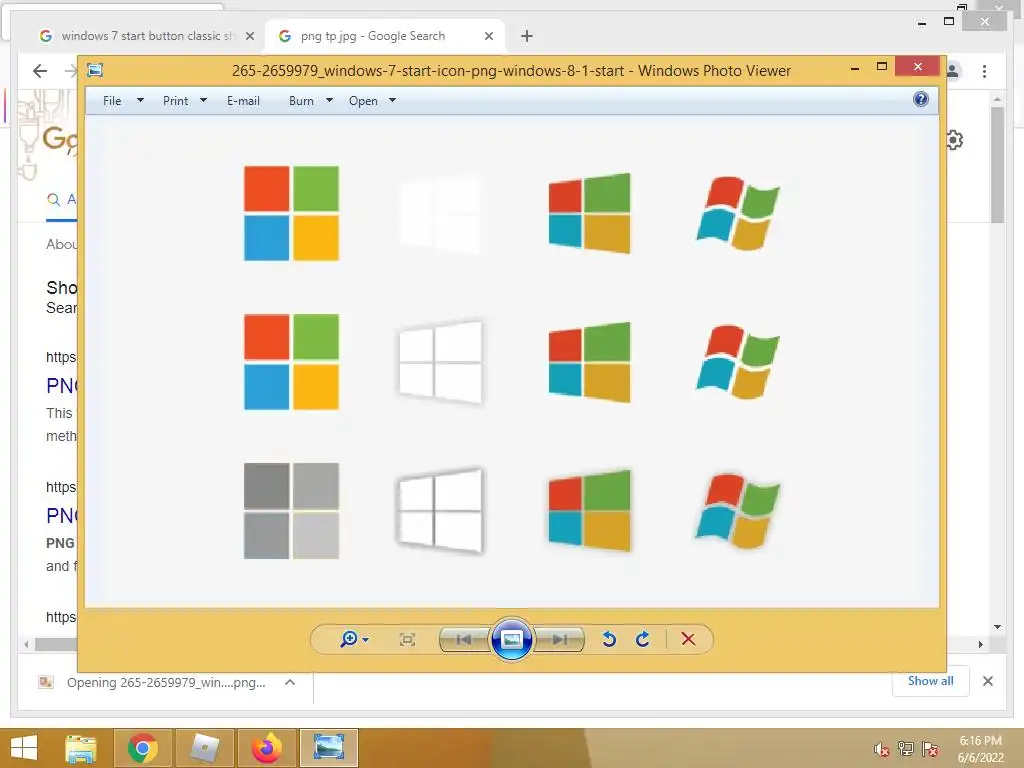Click the Chrome vertical scrollbar thumb
The width and height of the screenshot is (1024, 768).
(x=997, y=165)
